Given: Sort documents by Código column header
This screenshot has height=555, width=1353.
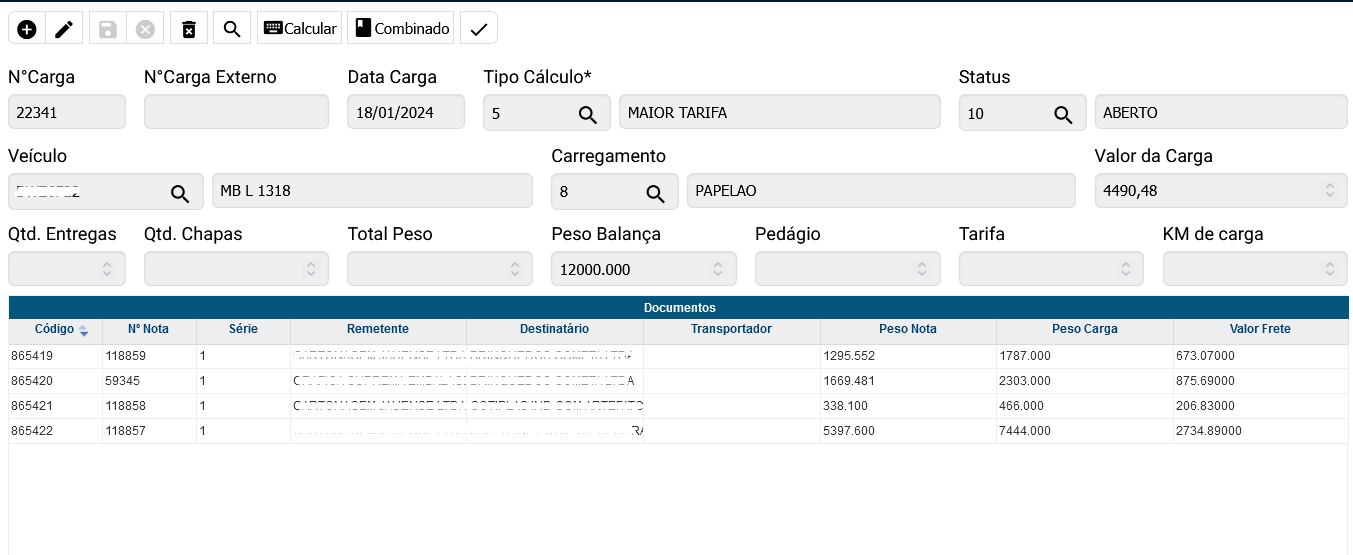Looking at the screenshot, I should [x=55, y=329].
